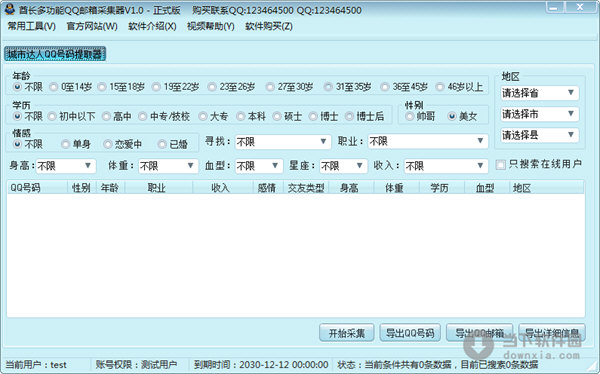
Task: Open the 常用工具(V) menu
Action: (x=31, y=26)
